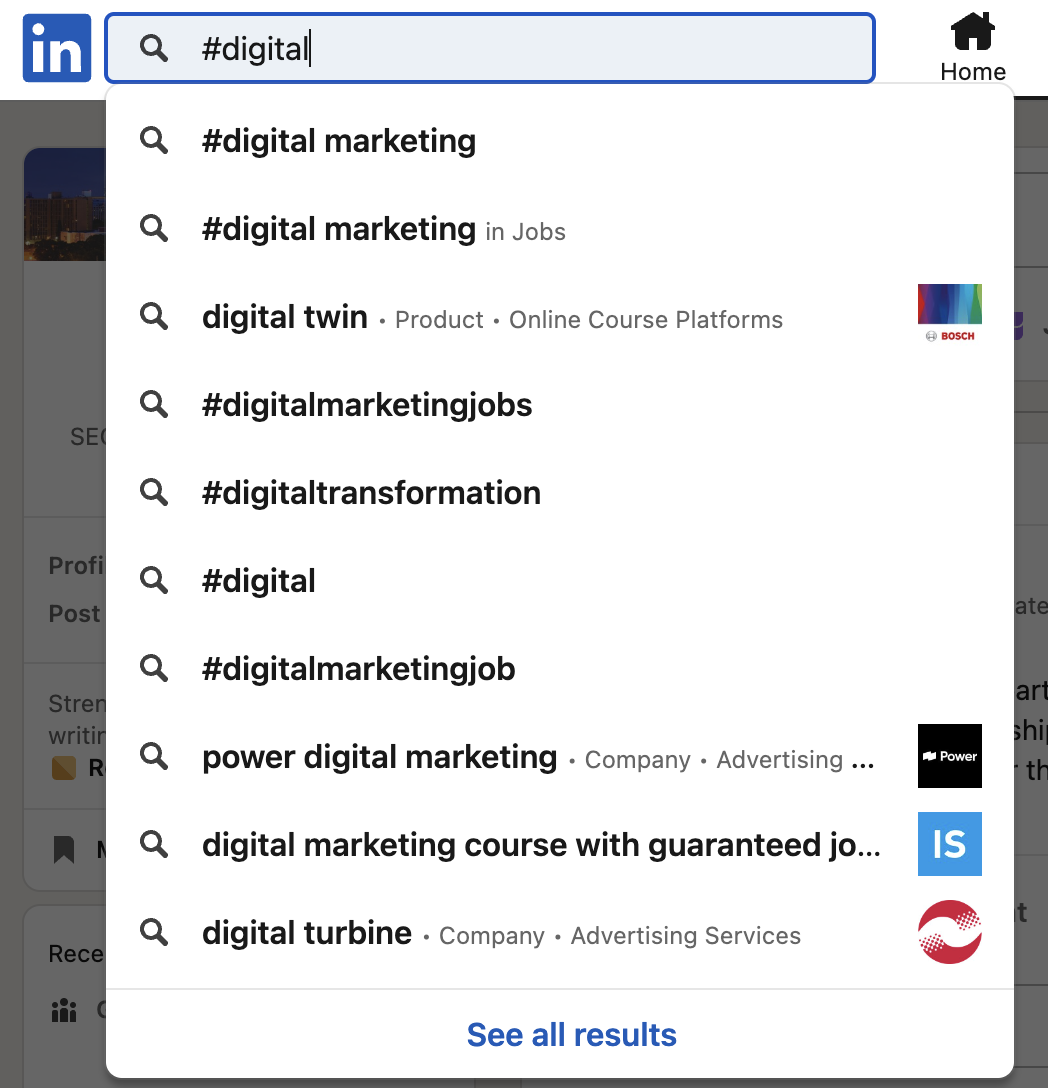Click the people icon under Recent

click(x=63, y=1011)
